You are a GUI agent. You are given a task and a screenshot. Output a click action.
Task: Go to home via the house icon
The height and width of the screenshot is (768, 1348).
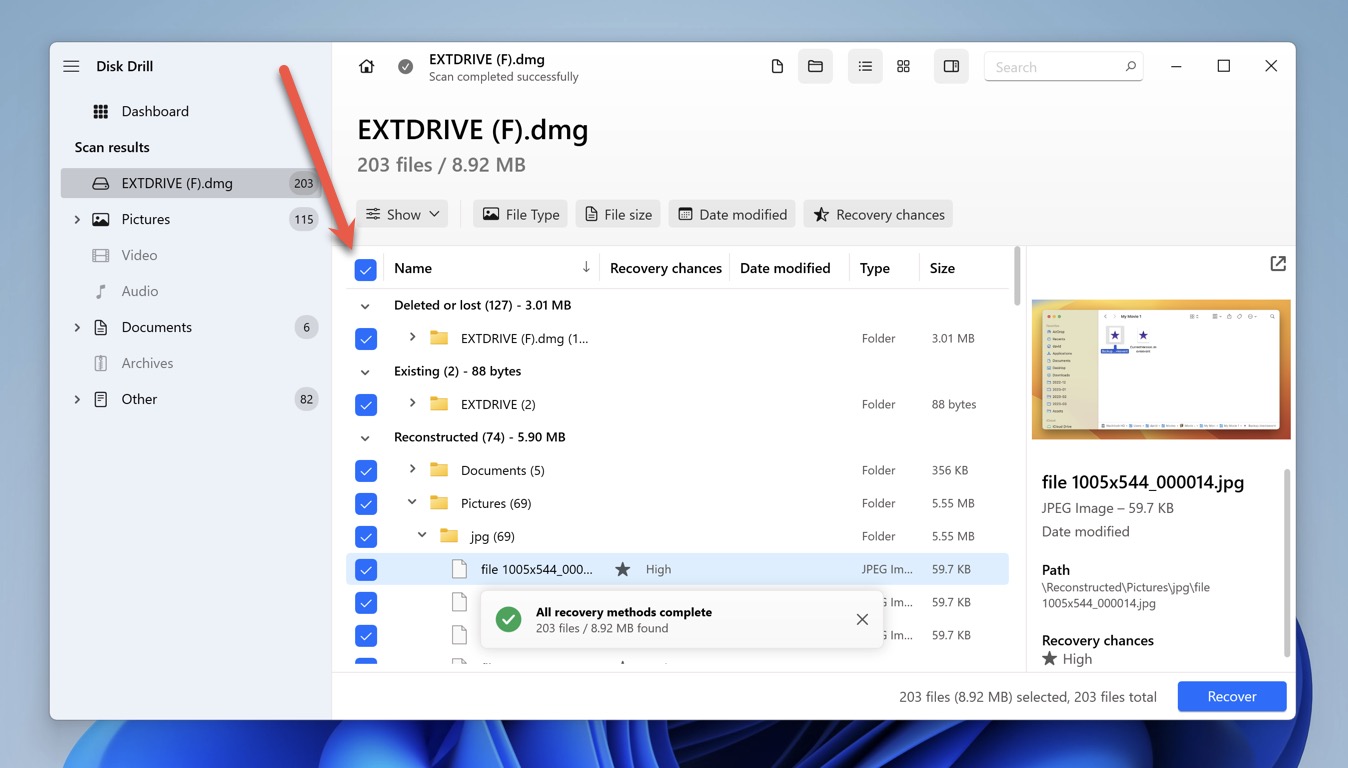367,66
